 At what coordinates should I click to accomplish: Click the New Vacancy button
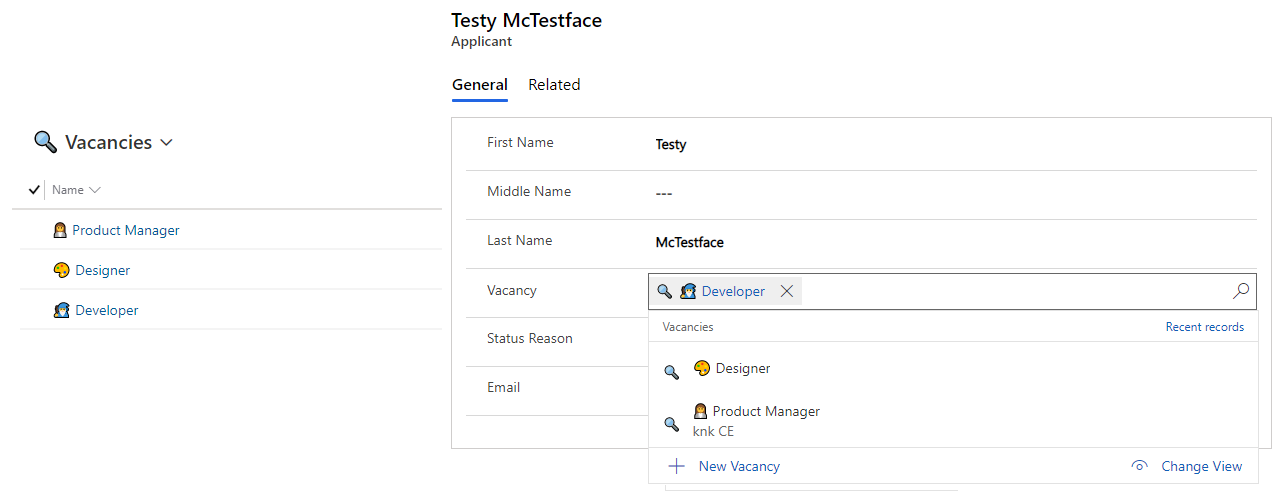(x=725, y=466)
